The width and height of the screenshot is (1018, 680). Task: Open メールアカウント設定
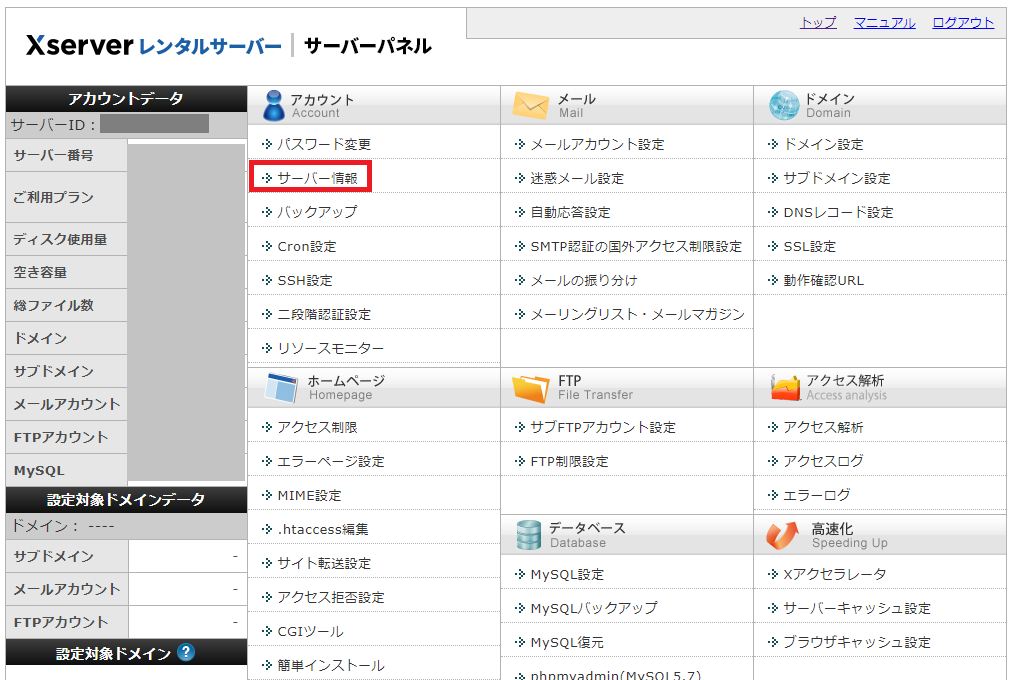[x=597, y=144]
